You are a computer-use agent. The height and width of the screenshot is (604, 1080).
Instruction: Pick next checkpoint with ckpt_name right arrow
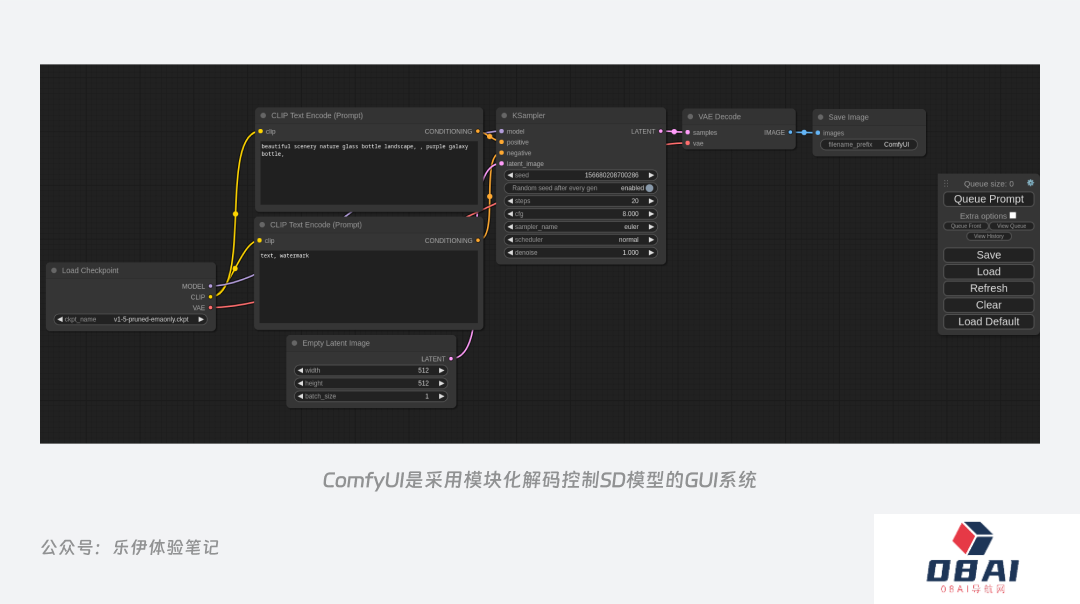(x=200, y=319)
